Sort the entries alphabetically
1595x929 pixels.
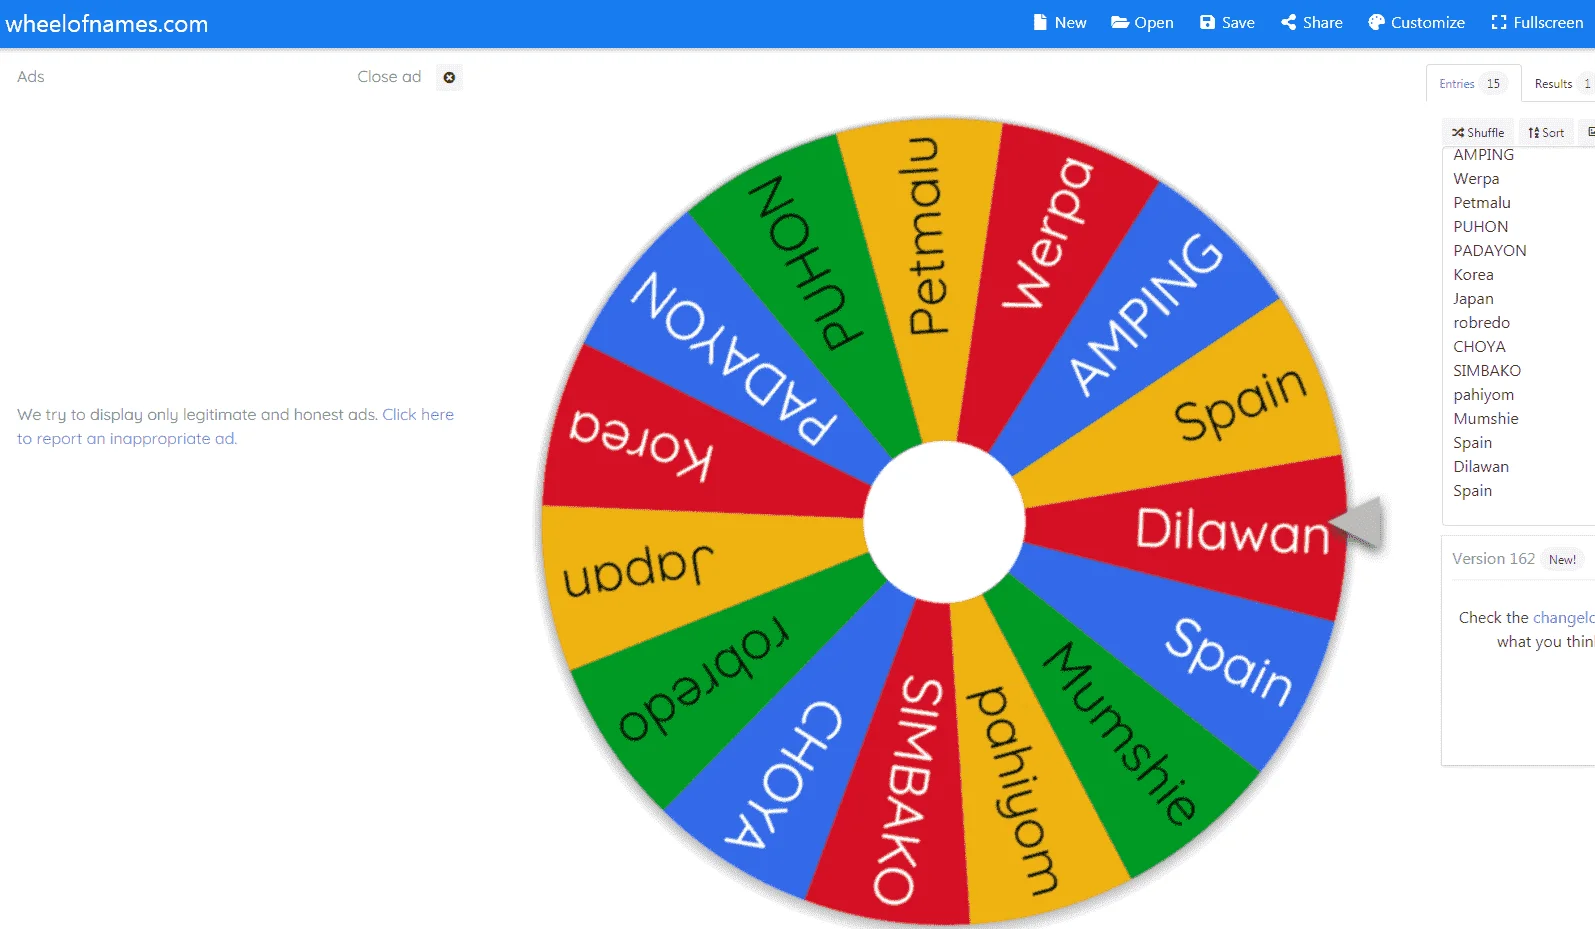[x=1546, y=132]
